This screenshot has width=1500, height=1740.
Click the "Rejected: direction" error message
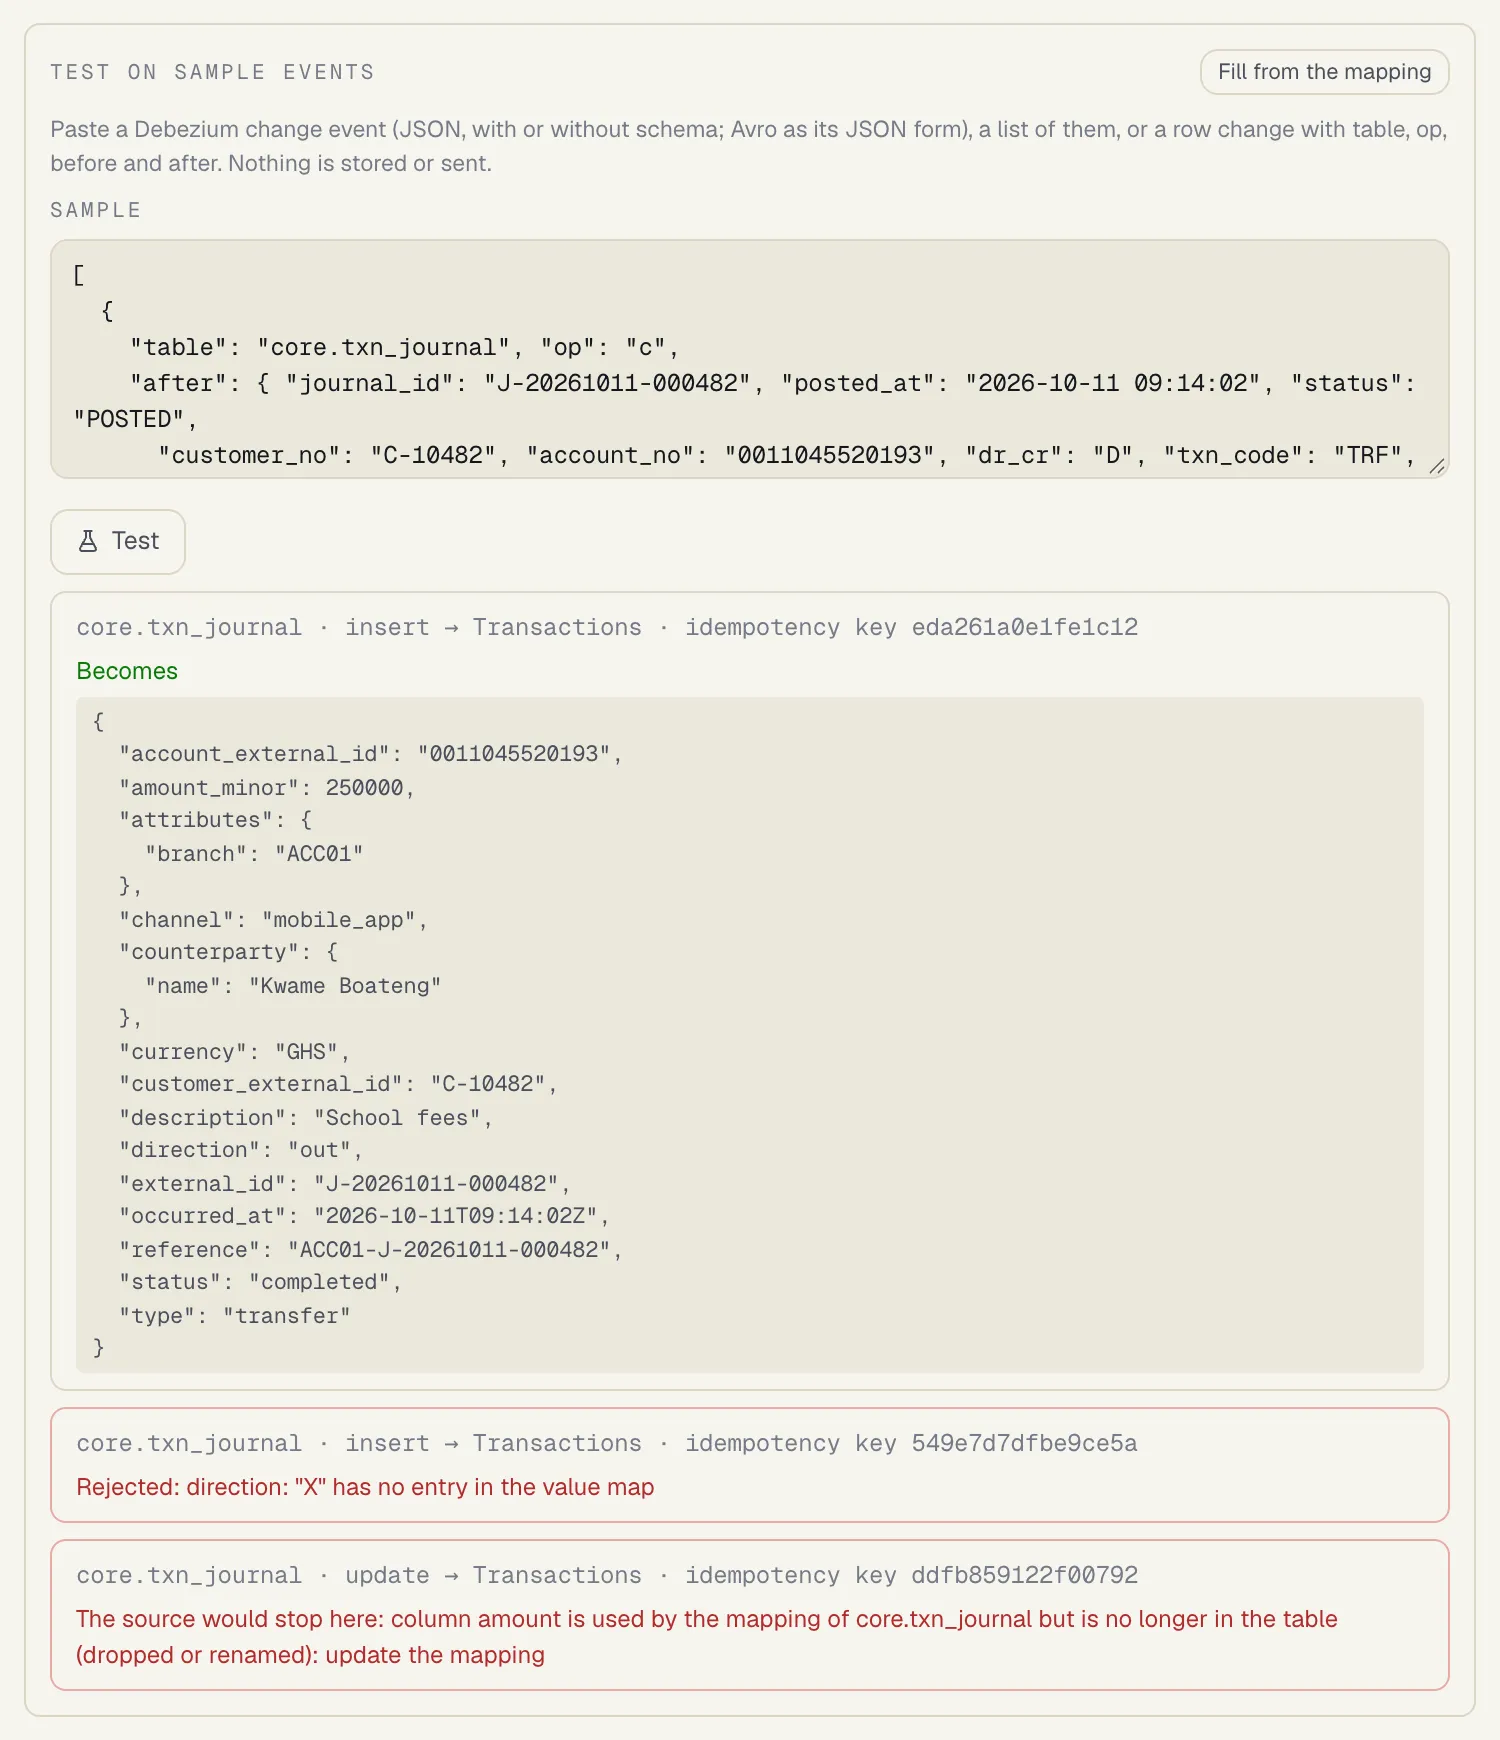point(365,1487)
